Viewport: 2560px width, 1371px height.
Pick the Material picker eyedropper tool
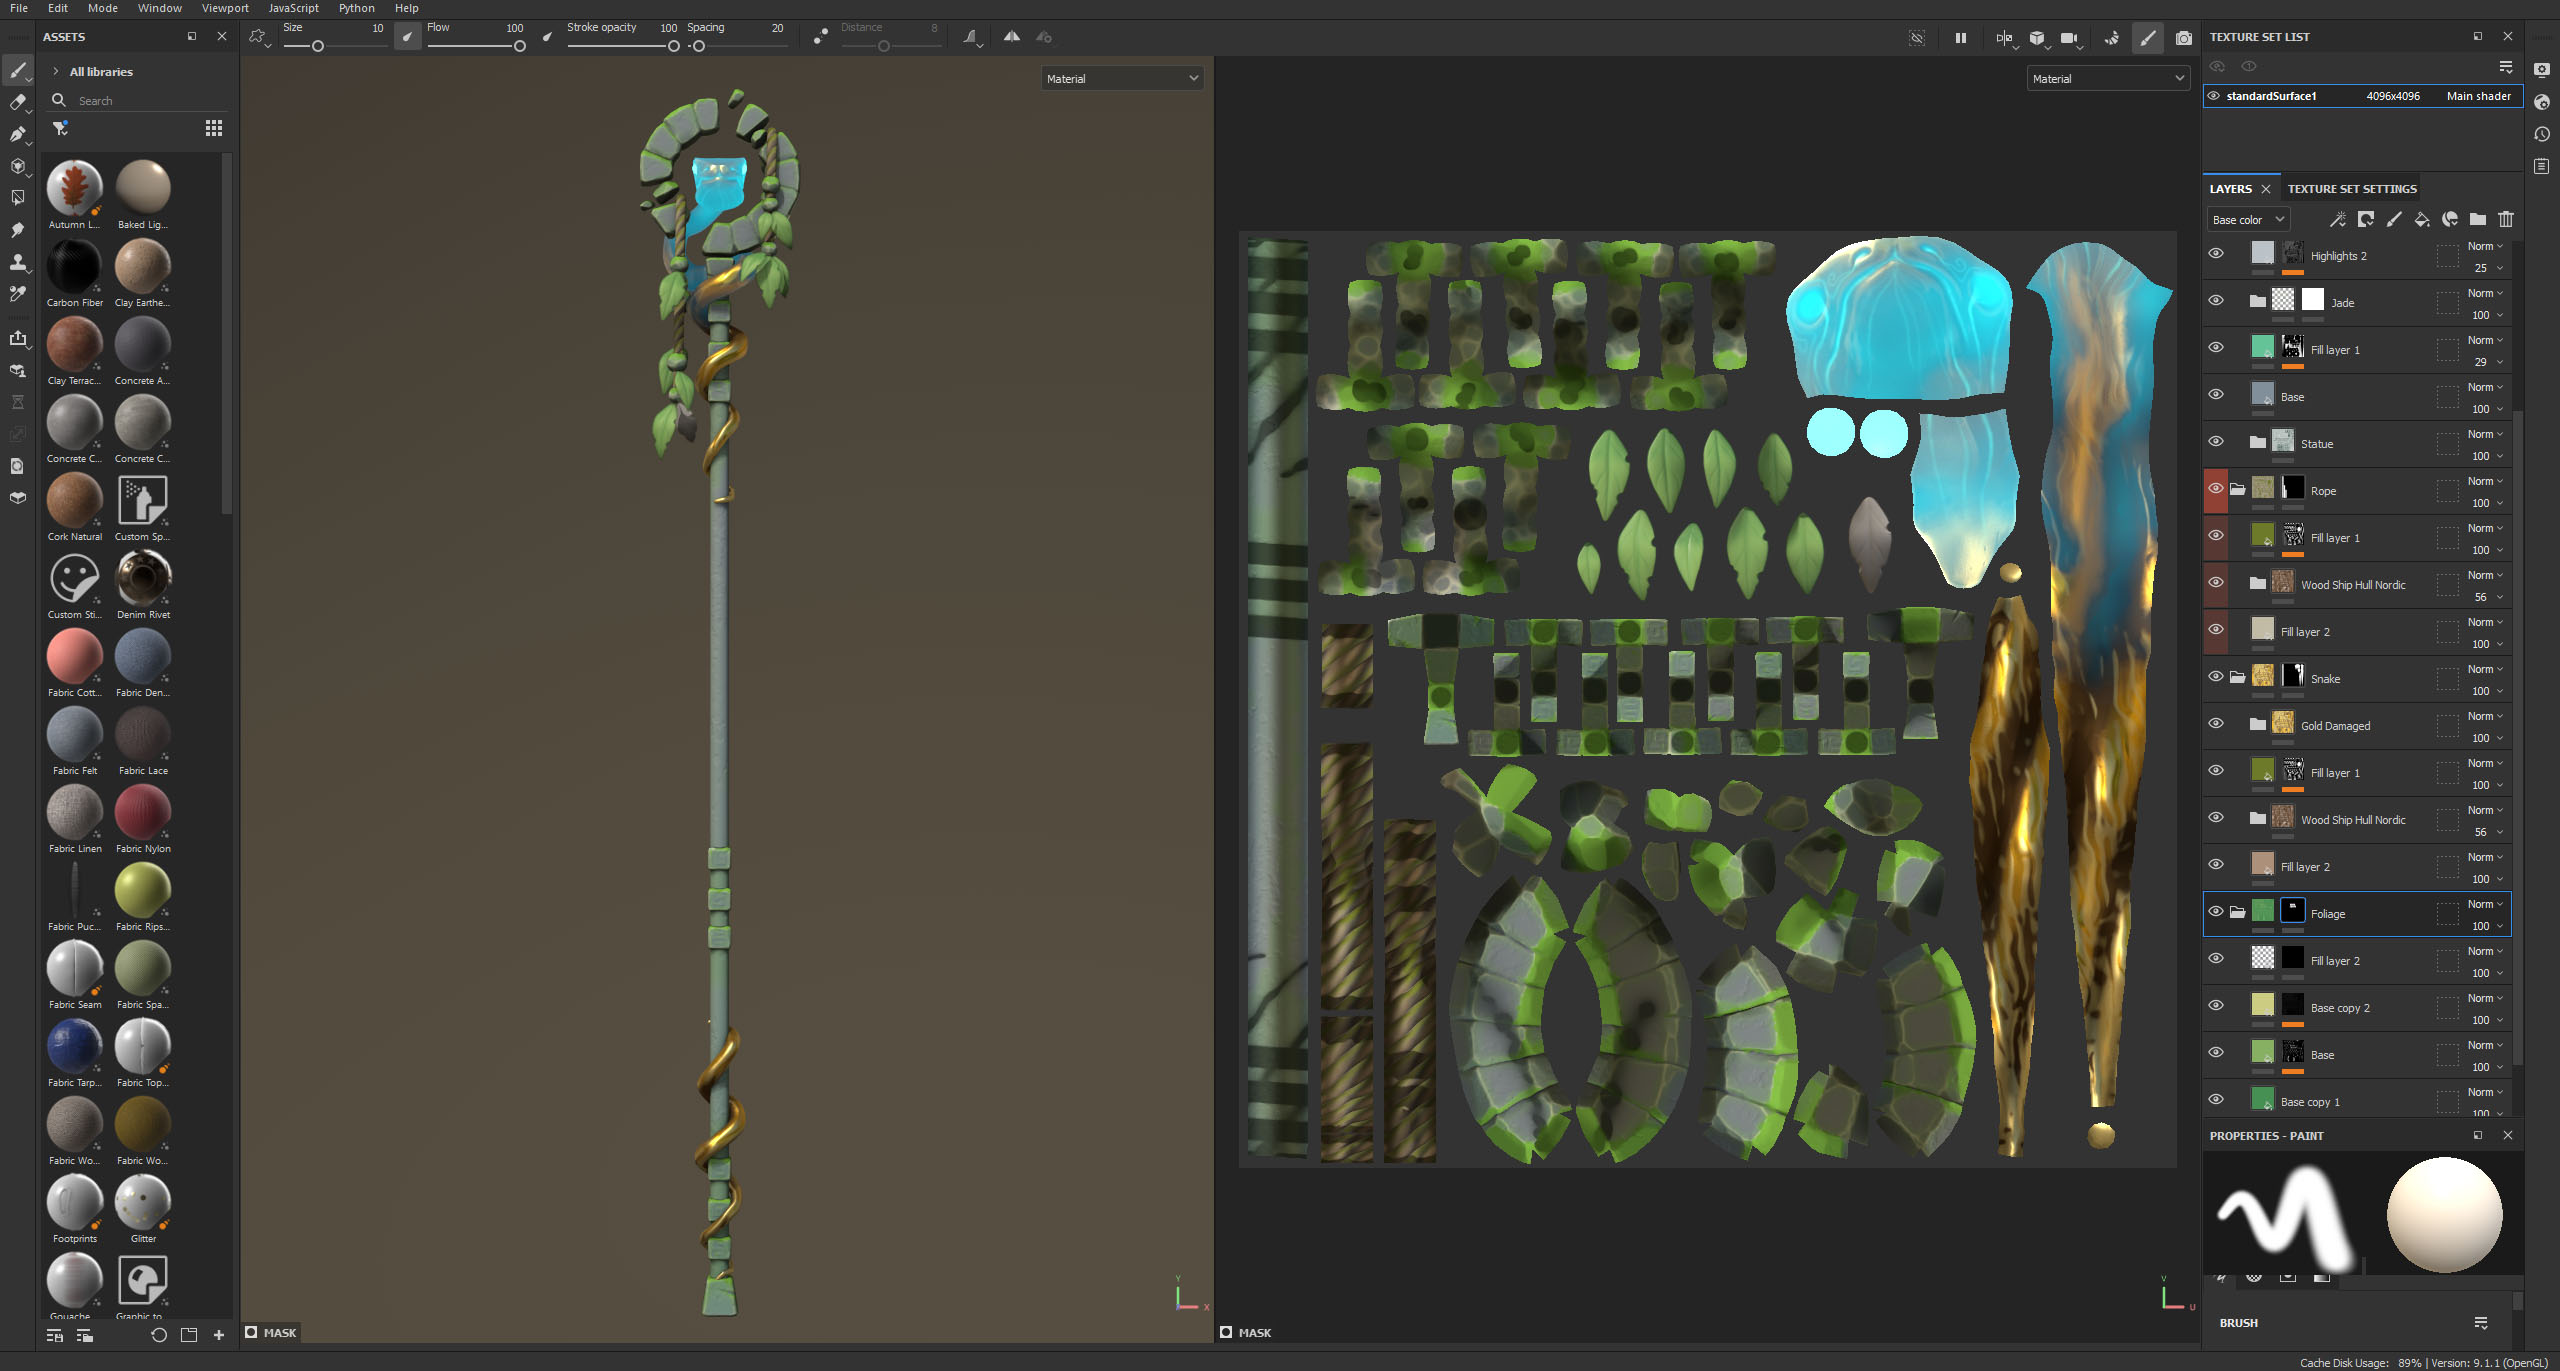[x=17, y=294]
